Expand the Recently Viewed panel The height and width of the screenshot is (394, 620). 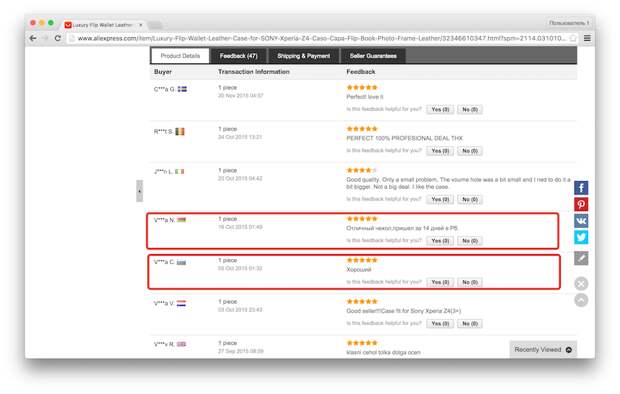click(x=543, y=350)
